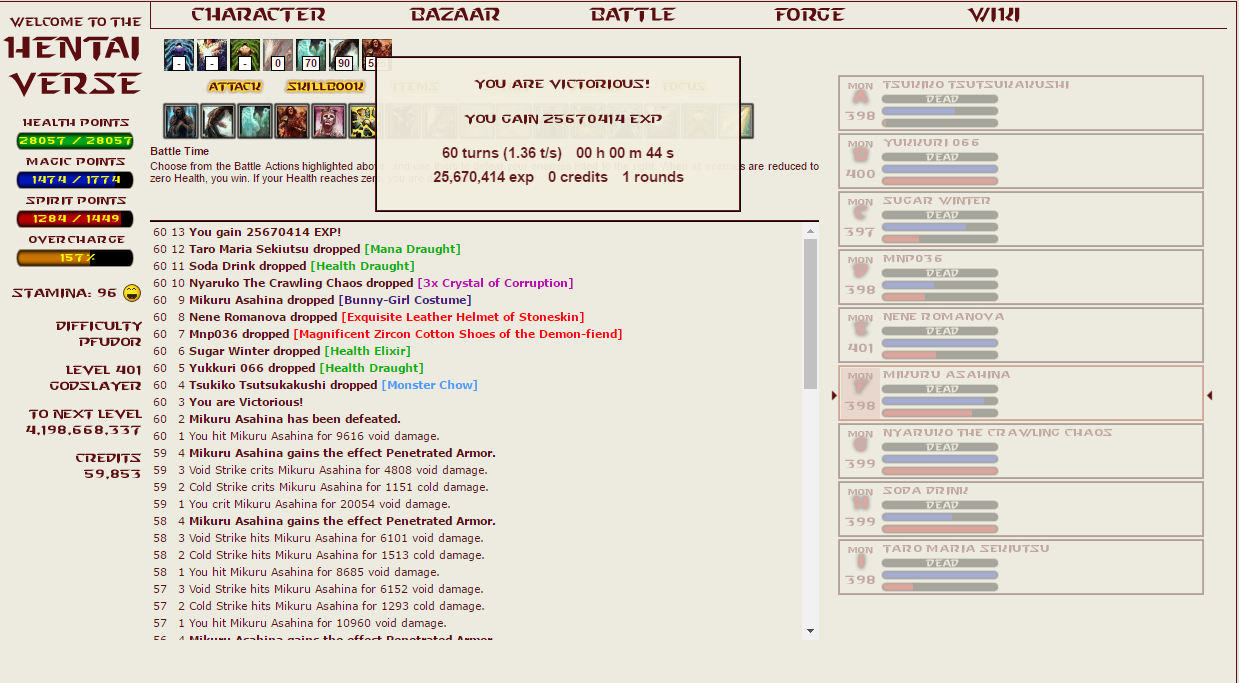Click the stamina smiley face icon
1239x683 pixels.
coord(132,293)
